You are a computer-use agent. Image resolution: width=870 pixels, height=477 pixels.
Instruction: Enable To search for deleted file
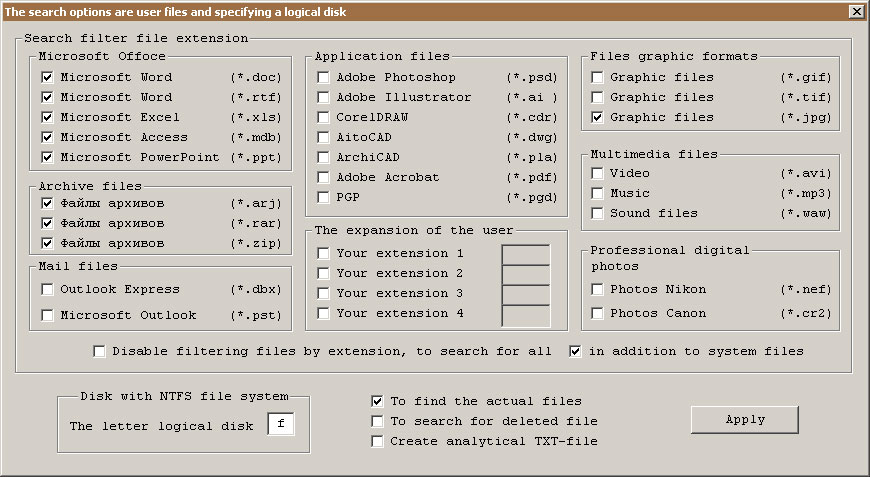[377, 421]
